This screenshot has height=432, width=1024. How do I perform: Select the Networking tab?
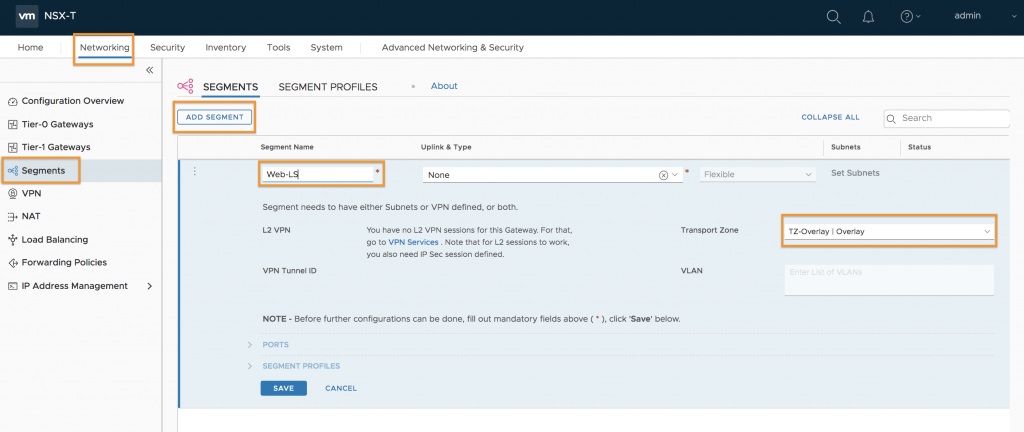(x=104, y=48)
